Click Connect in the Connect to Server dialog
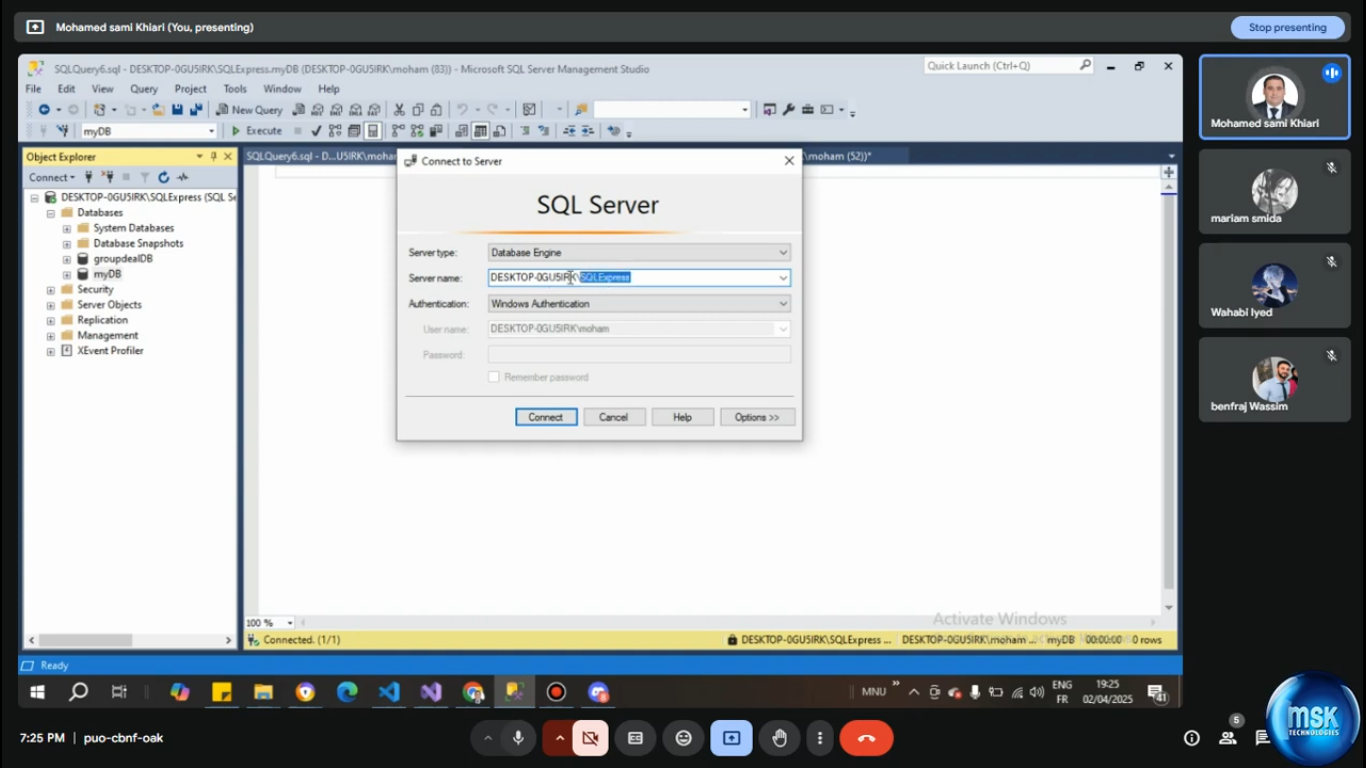Screen dimensions: 1366x768 [546, 417]
